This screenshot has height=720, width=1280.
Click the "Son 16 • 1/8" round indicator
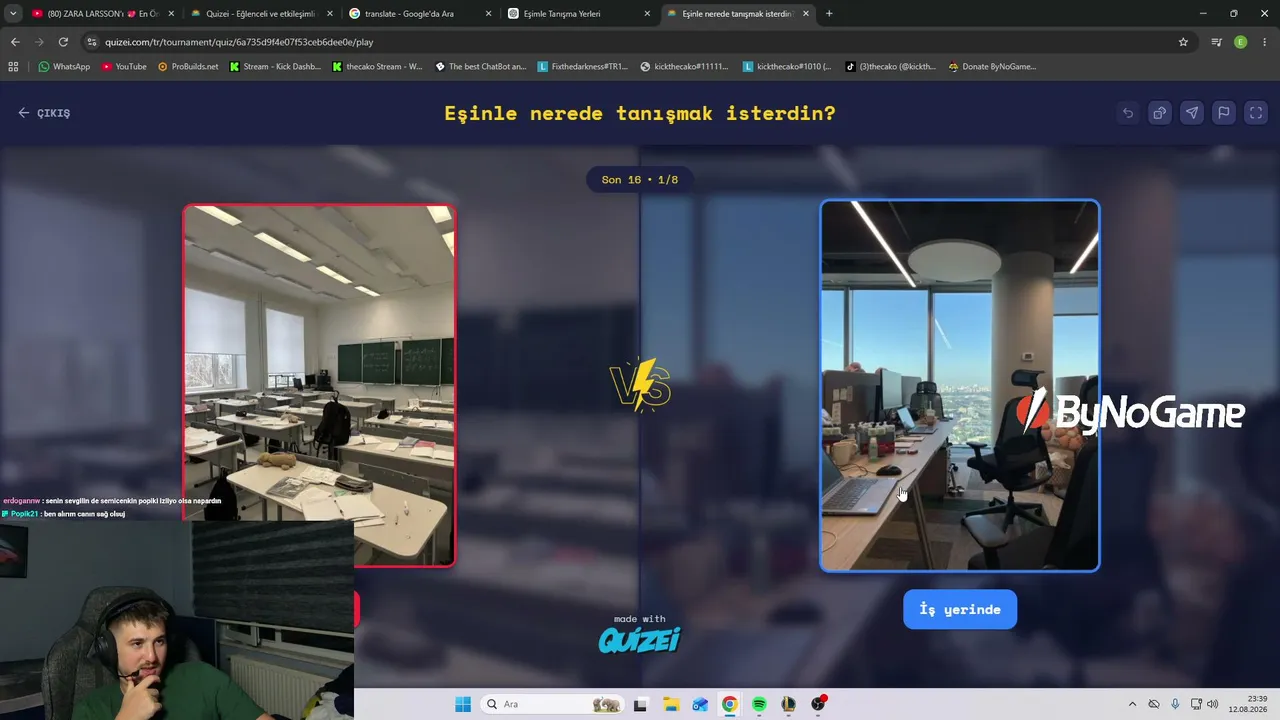tap(640, 180)
